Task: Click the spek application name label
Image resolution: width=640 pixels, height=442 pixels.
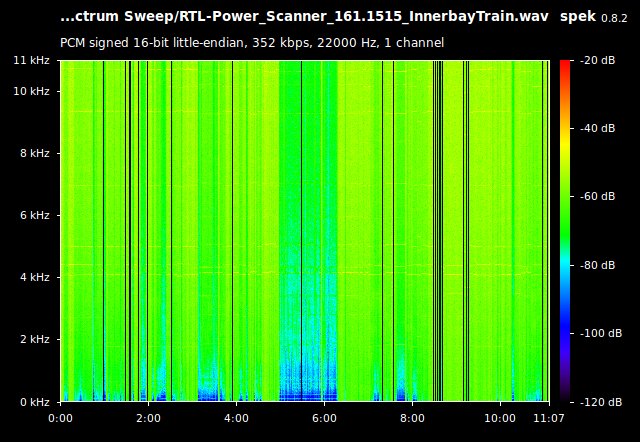Action: pos(578,17)
